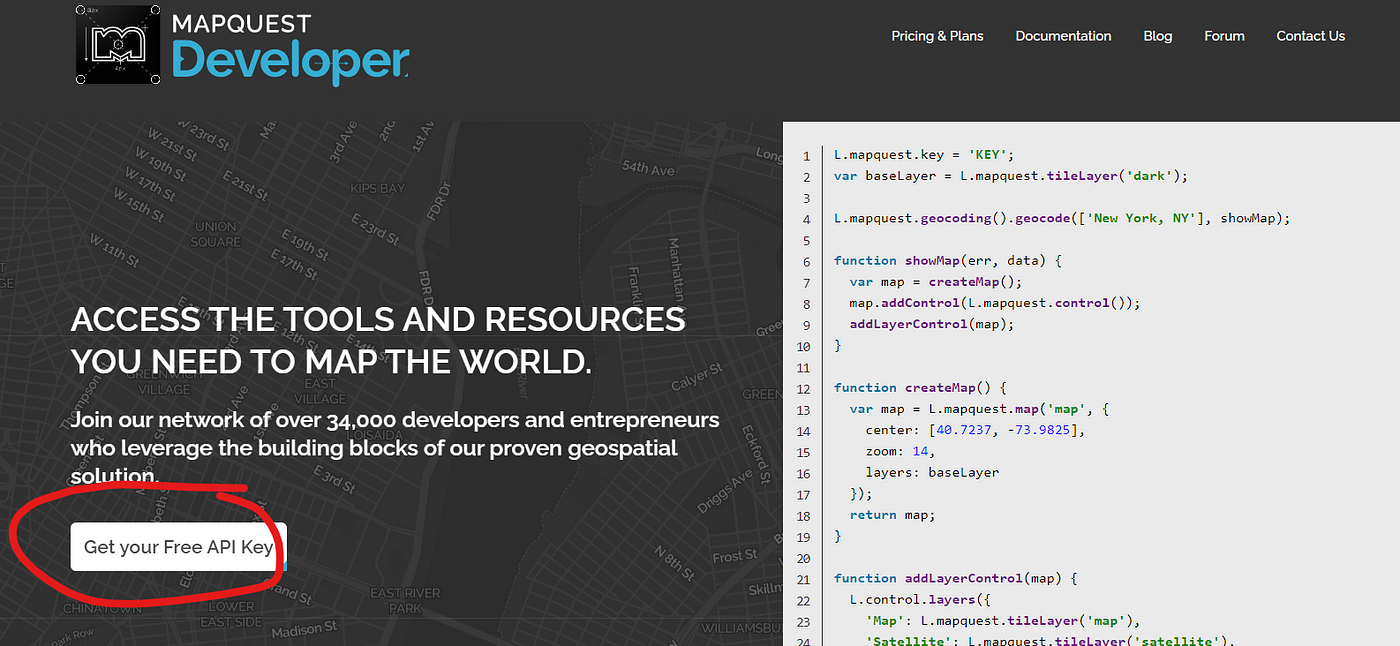1400x646 pixels.
Task: Click the 'function createMap() {' line
Action: click(920, 388)
